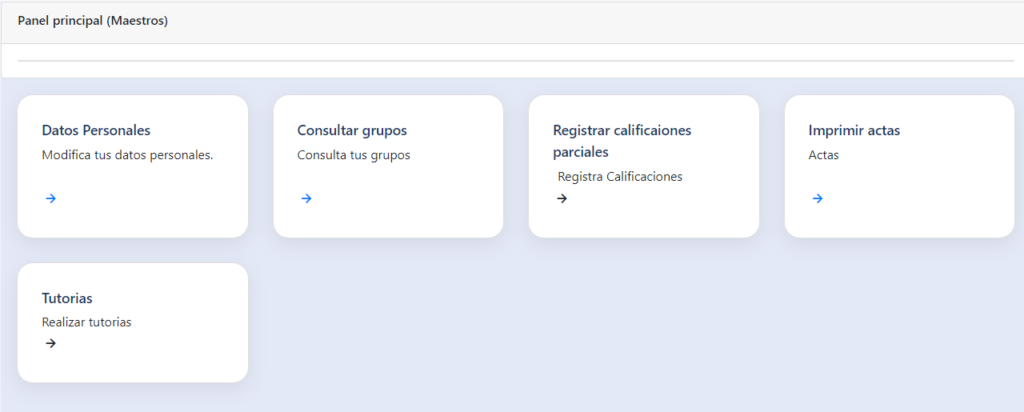Click the 'Registra Calificaciones' description text
This screenshot has height=412, width=1024.
[x=620, y=177]
